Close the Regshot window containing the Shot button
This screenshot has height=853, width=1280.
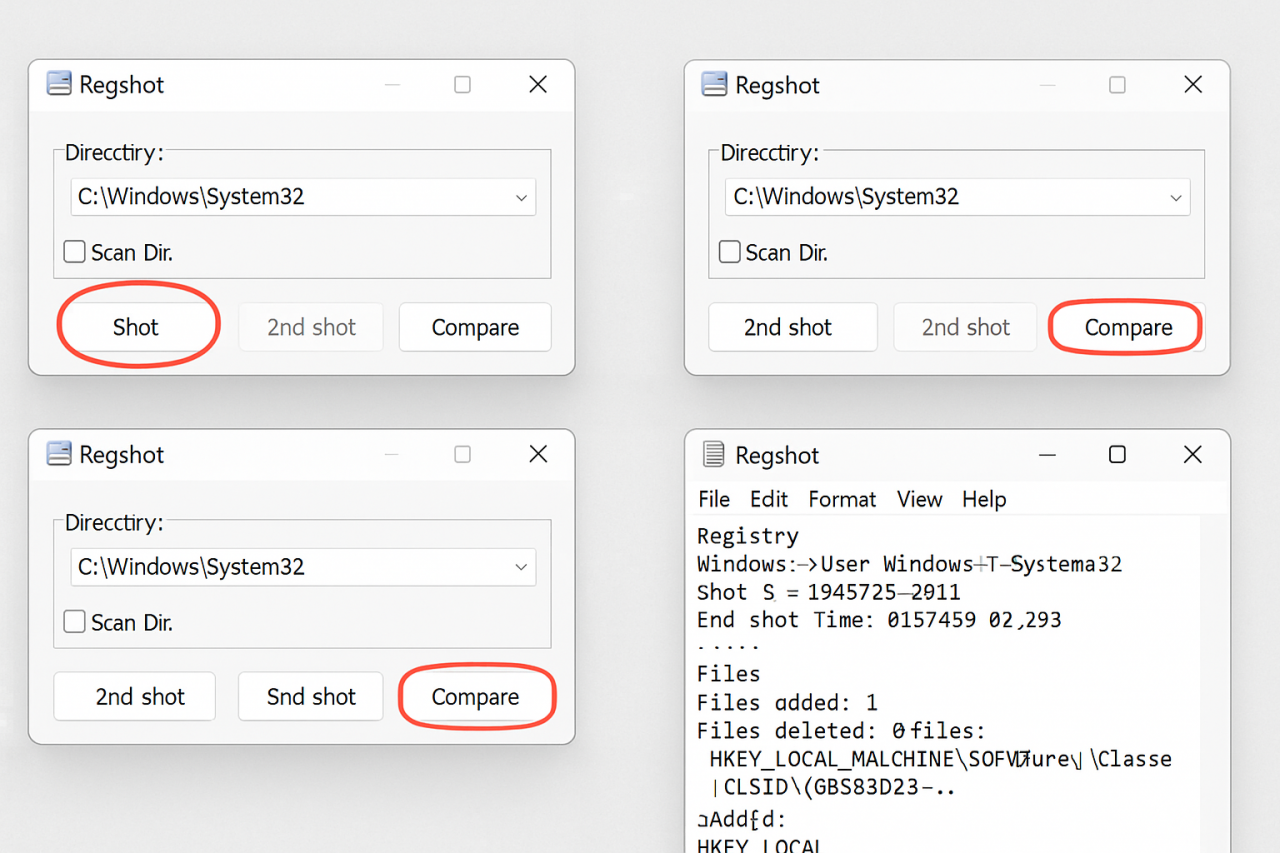click(x=538, y=85)
